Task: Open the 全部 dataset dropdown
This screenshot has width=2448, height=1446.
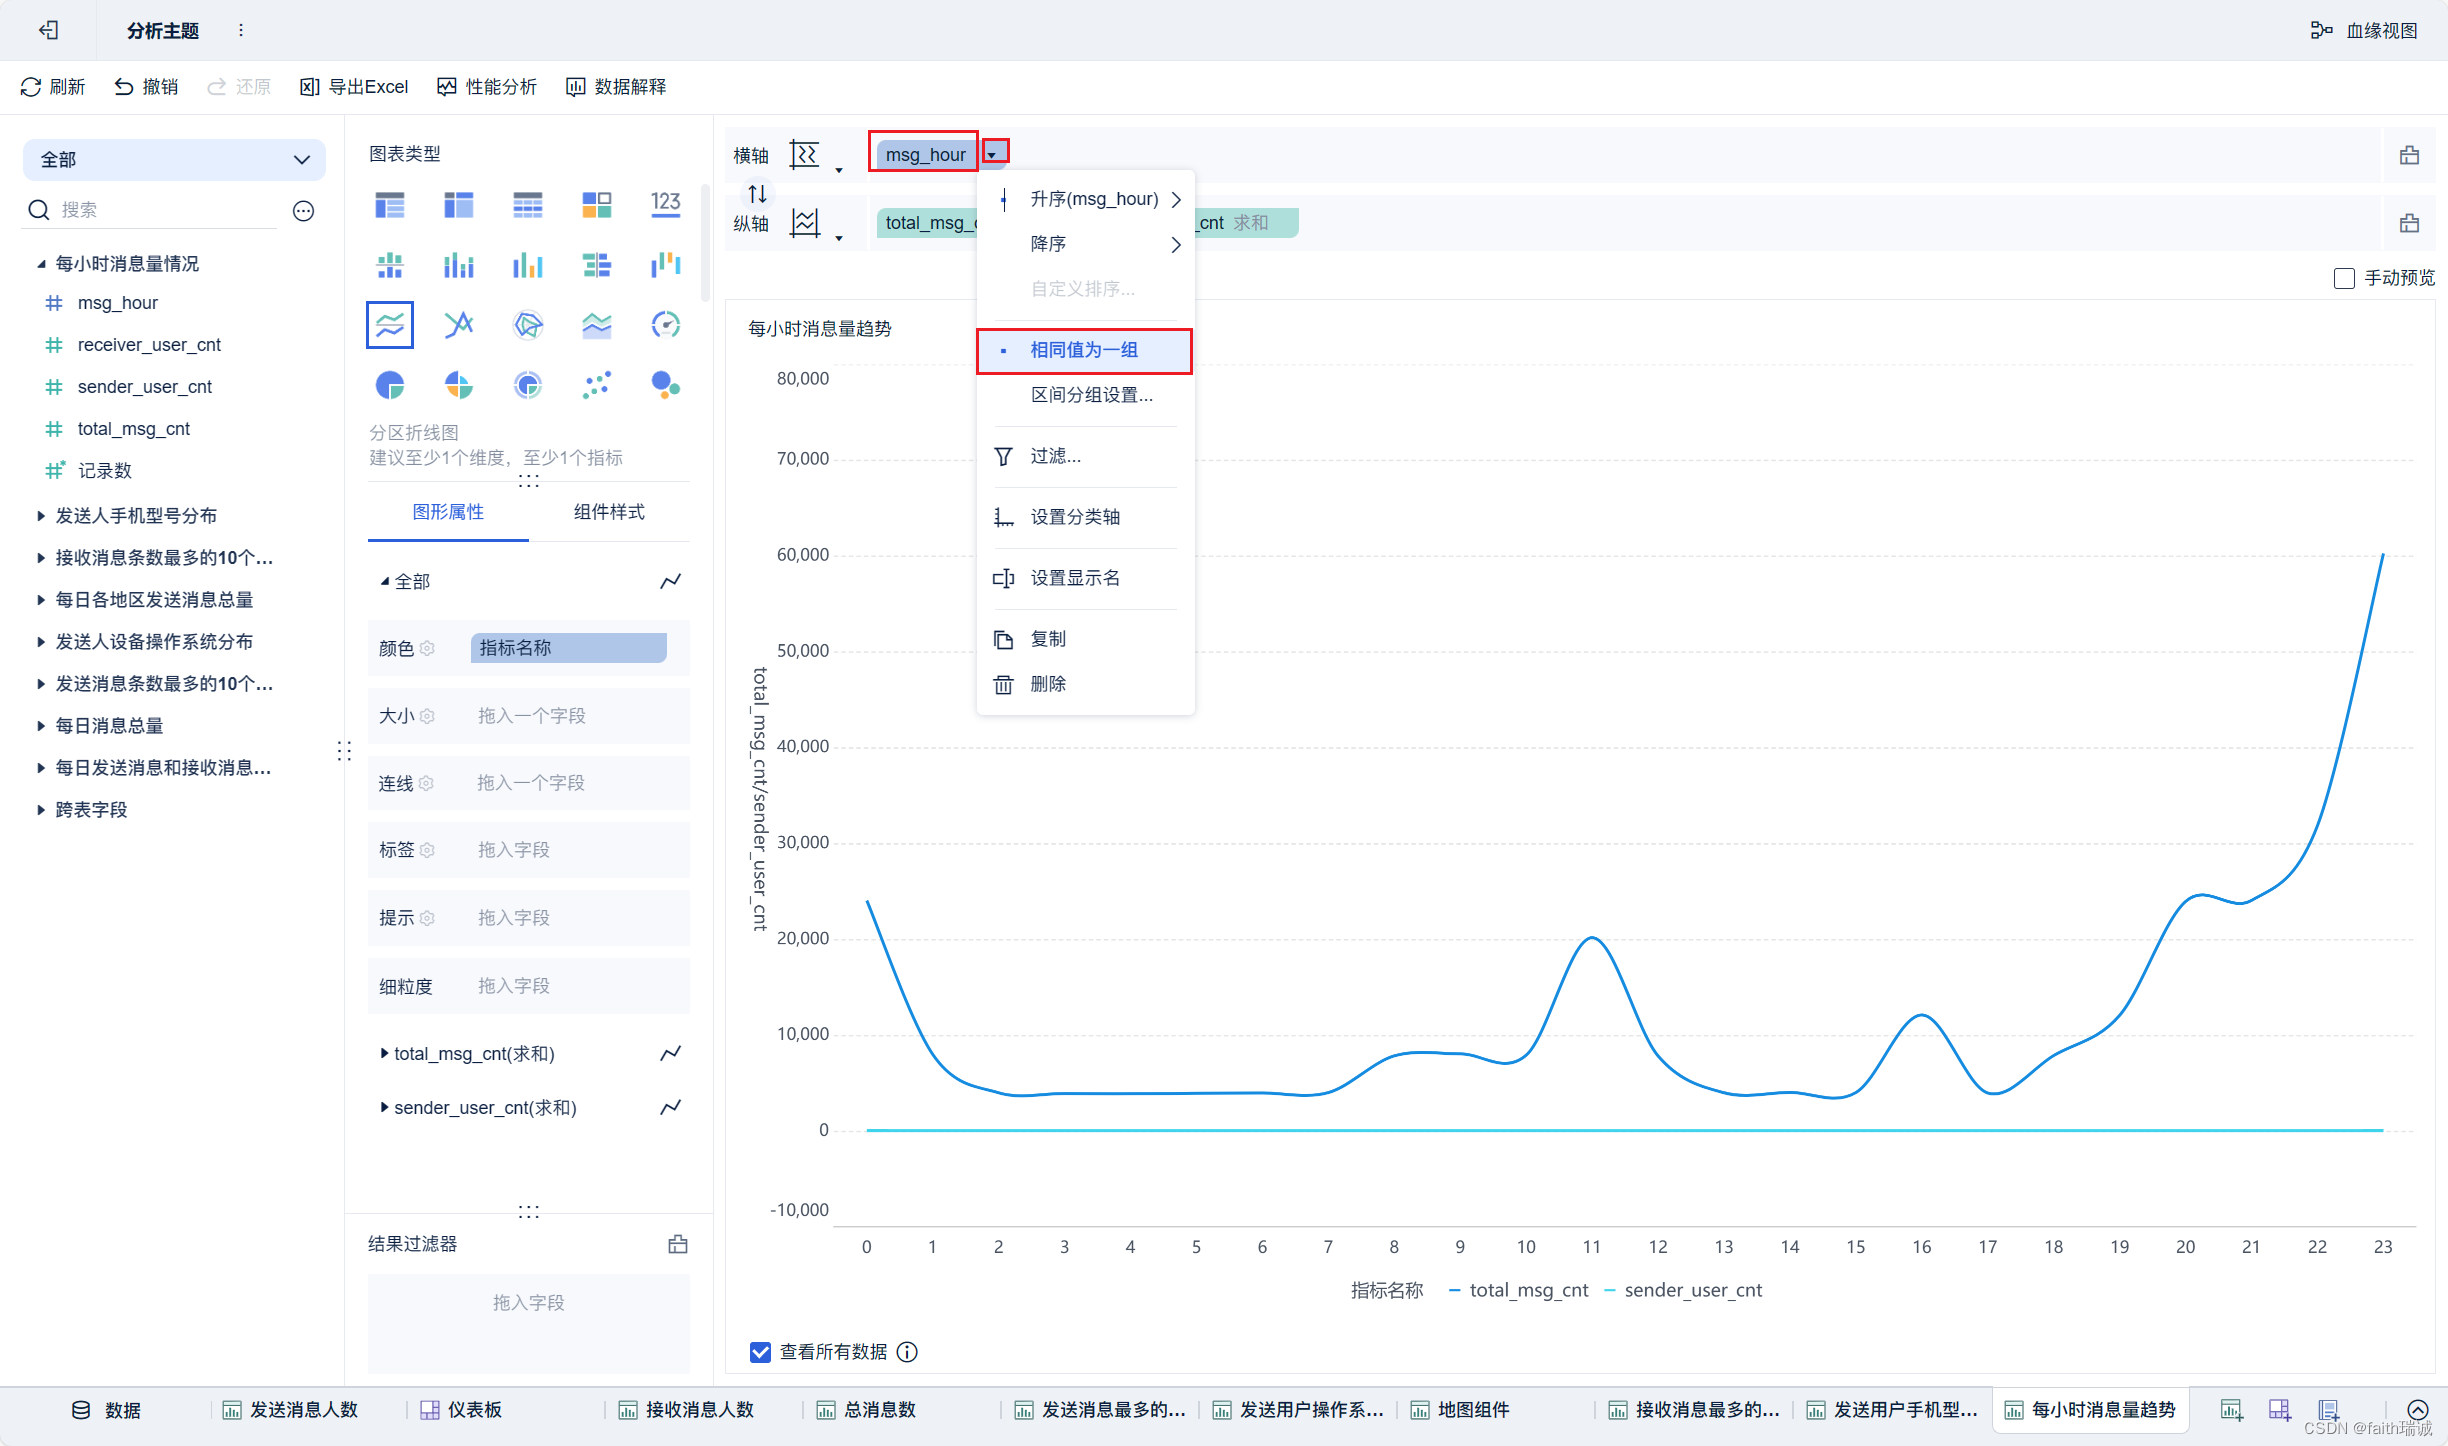Action: click(x=174, y=160)
